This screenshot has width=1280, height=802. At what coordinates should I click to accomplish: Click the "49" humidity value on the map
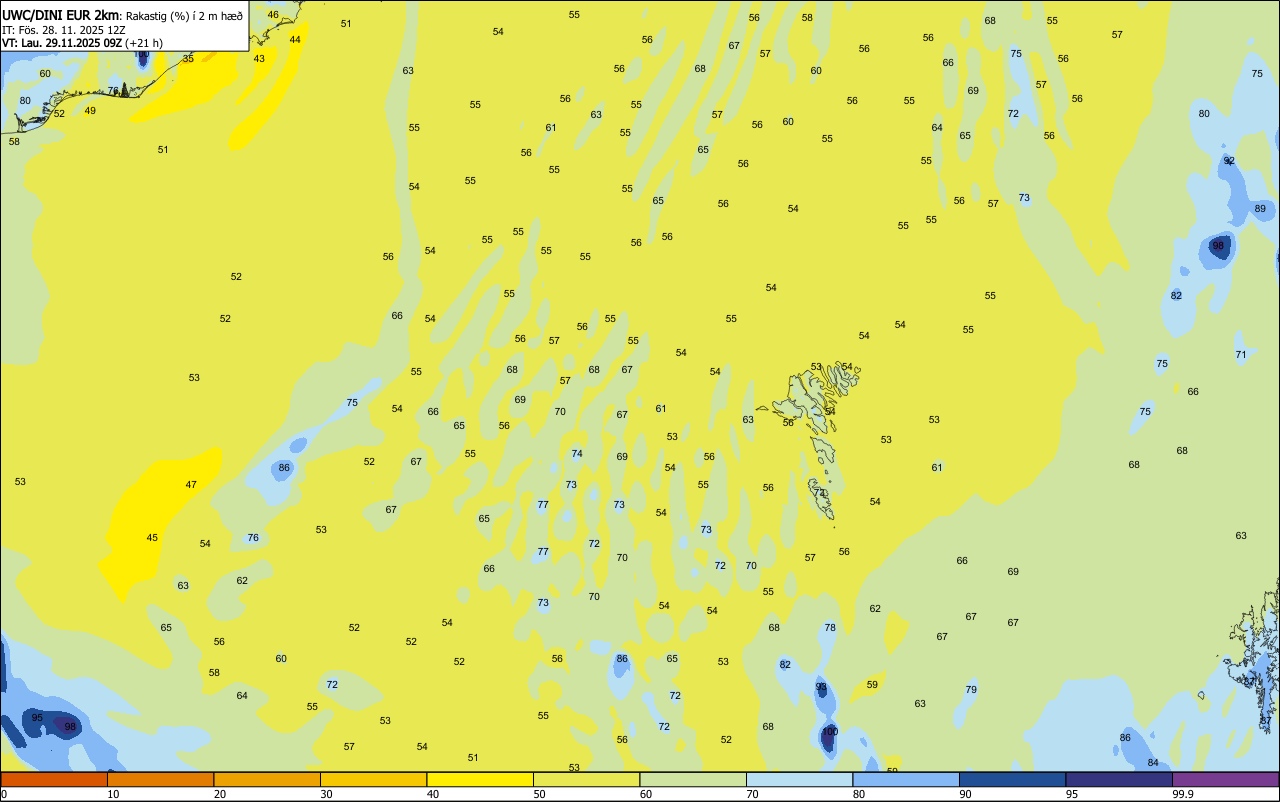[x=90, y=111]
